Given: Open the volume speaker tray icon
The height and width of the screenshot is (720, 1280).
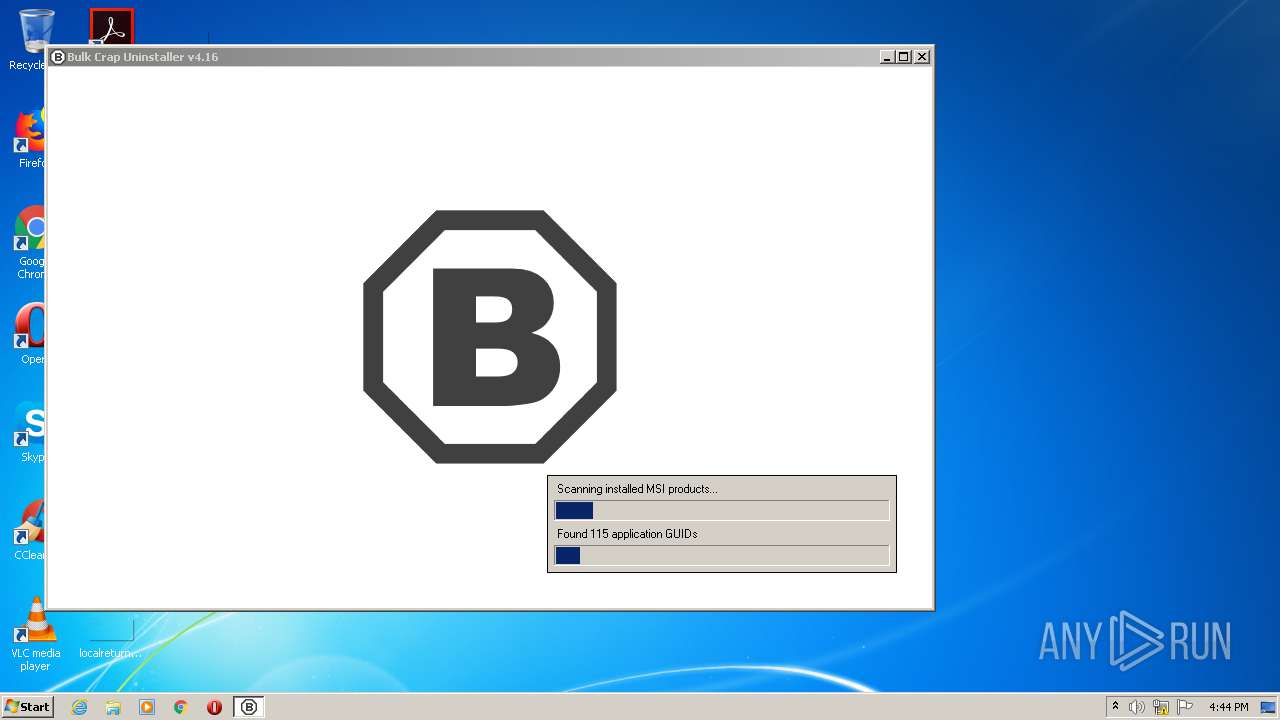Looking at the screenshot, I should (x=1136, y=707).
